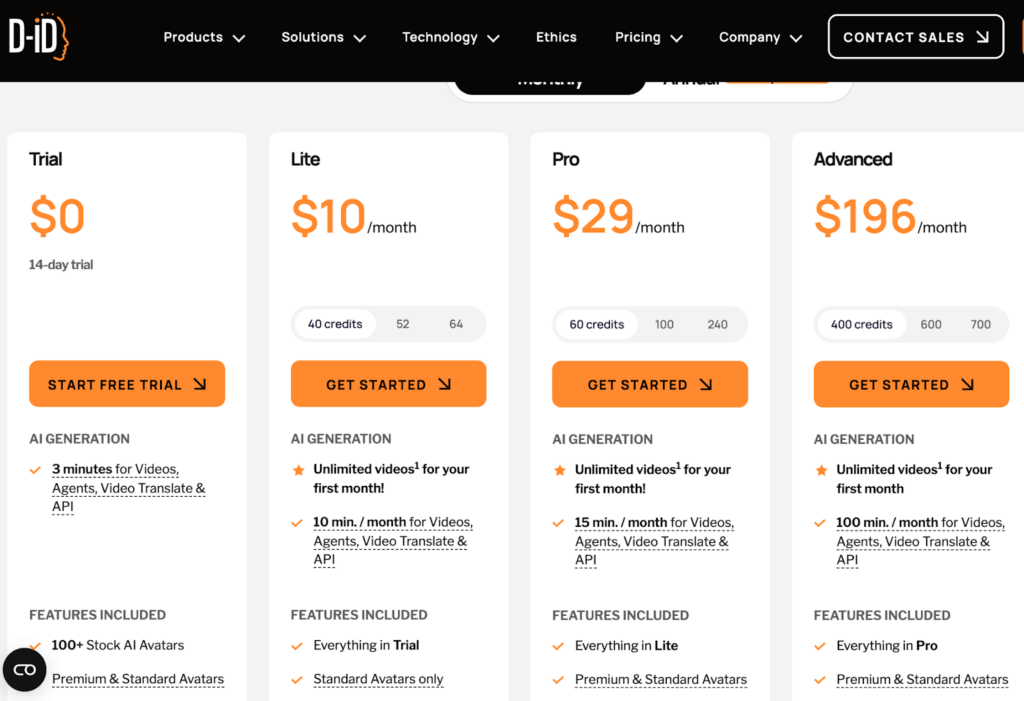Click the Contact Sales button
1024x701 pixels.
tap(916, 37)
